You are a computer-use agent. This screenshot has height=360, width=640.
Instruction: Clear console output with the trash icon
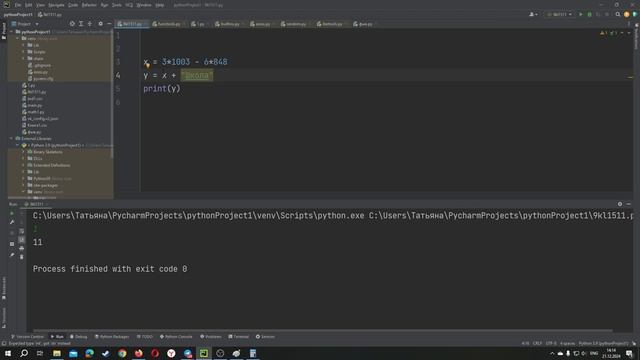[22, 257]
